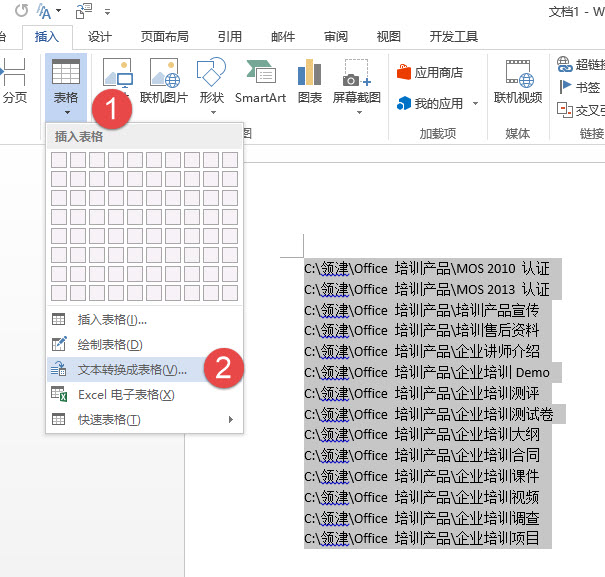Click the line ending 企业培训调查

422,518
